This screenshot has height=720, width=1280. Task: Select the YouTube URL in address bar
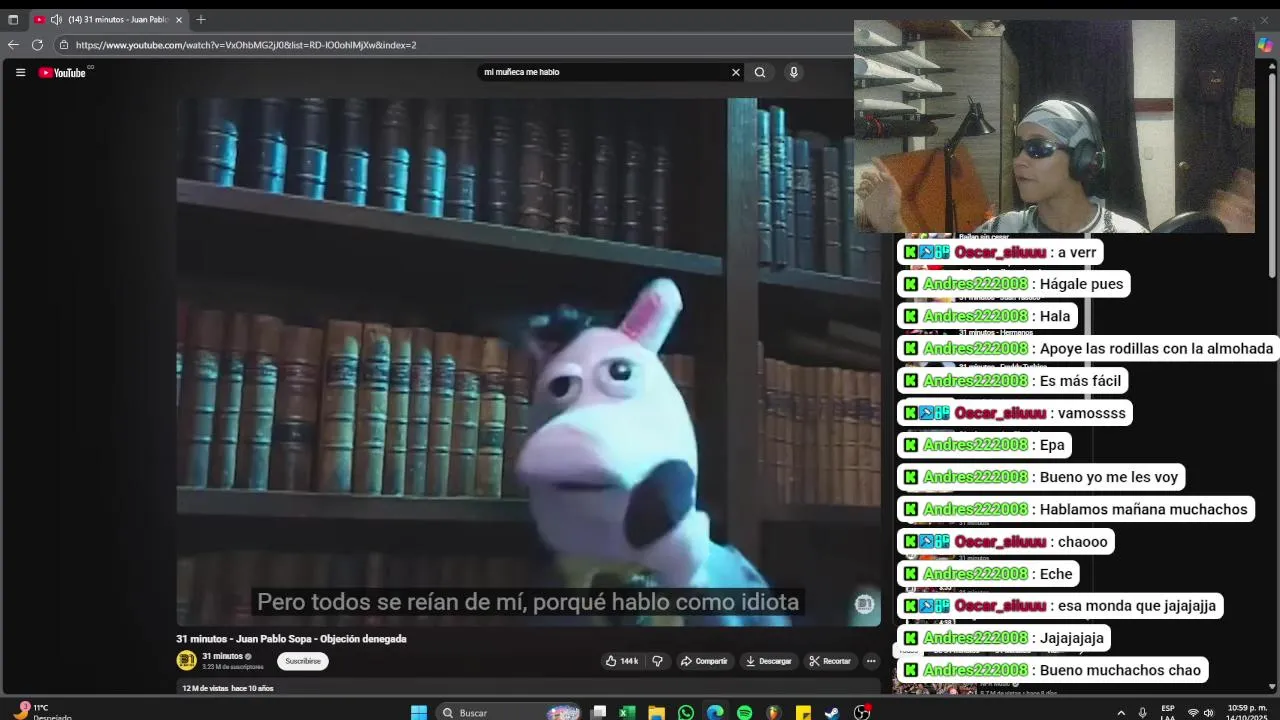[x=246, y=45]
